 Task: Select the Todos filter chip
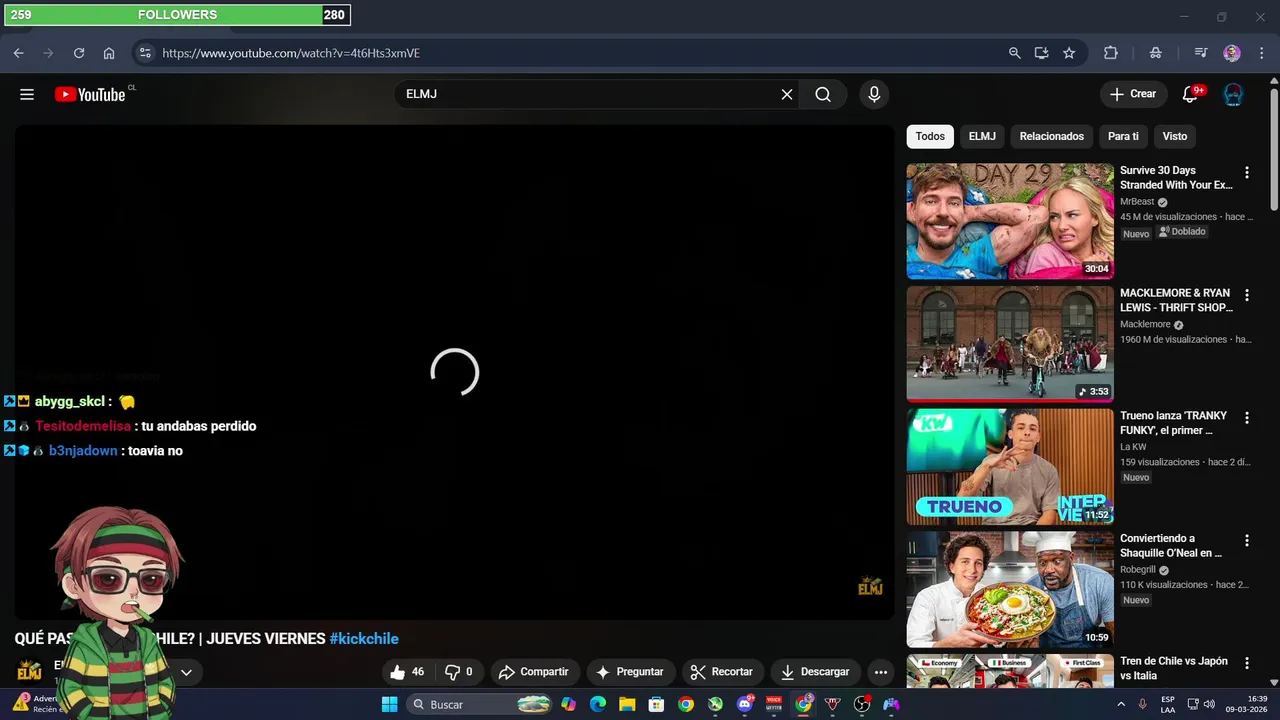930,136
